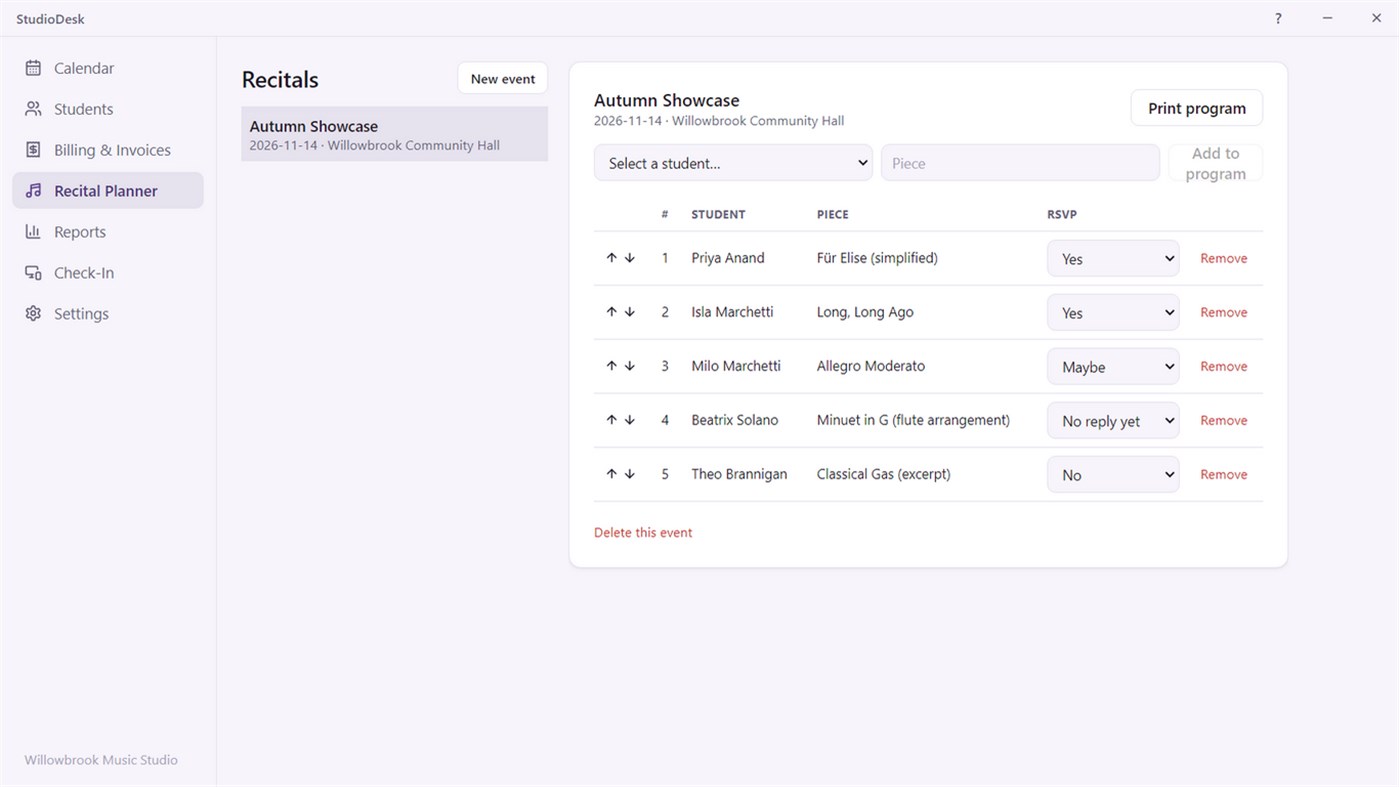This screenshot has width=1399, height=787.
Task: Open the Settings section
Action: (x=108, y=314)
